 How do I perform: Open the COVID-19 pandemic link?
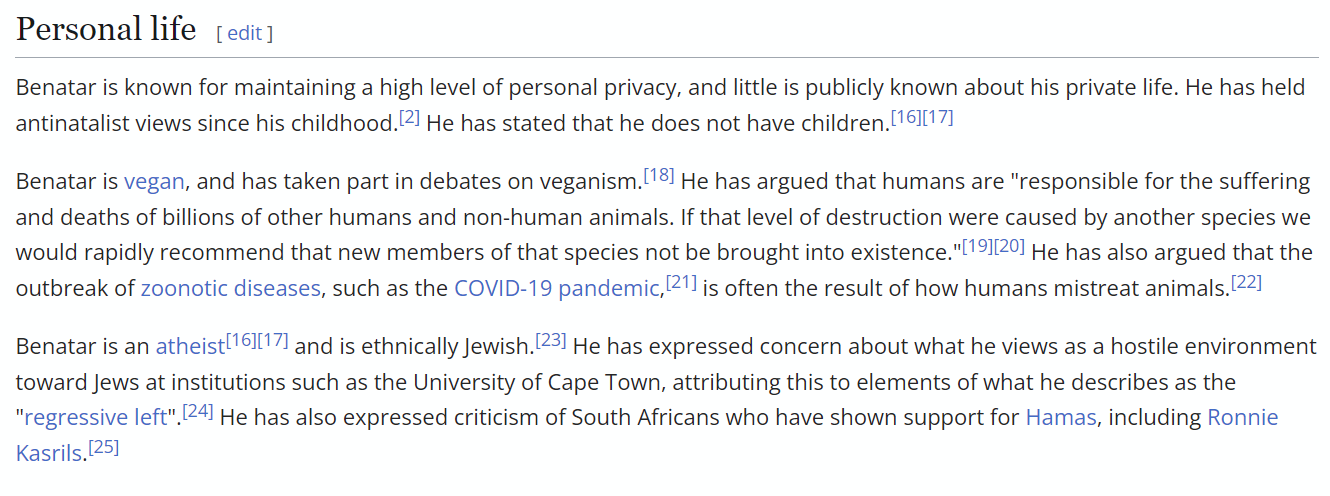[x=557, y=289]
